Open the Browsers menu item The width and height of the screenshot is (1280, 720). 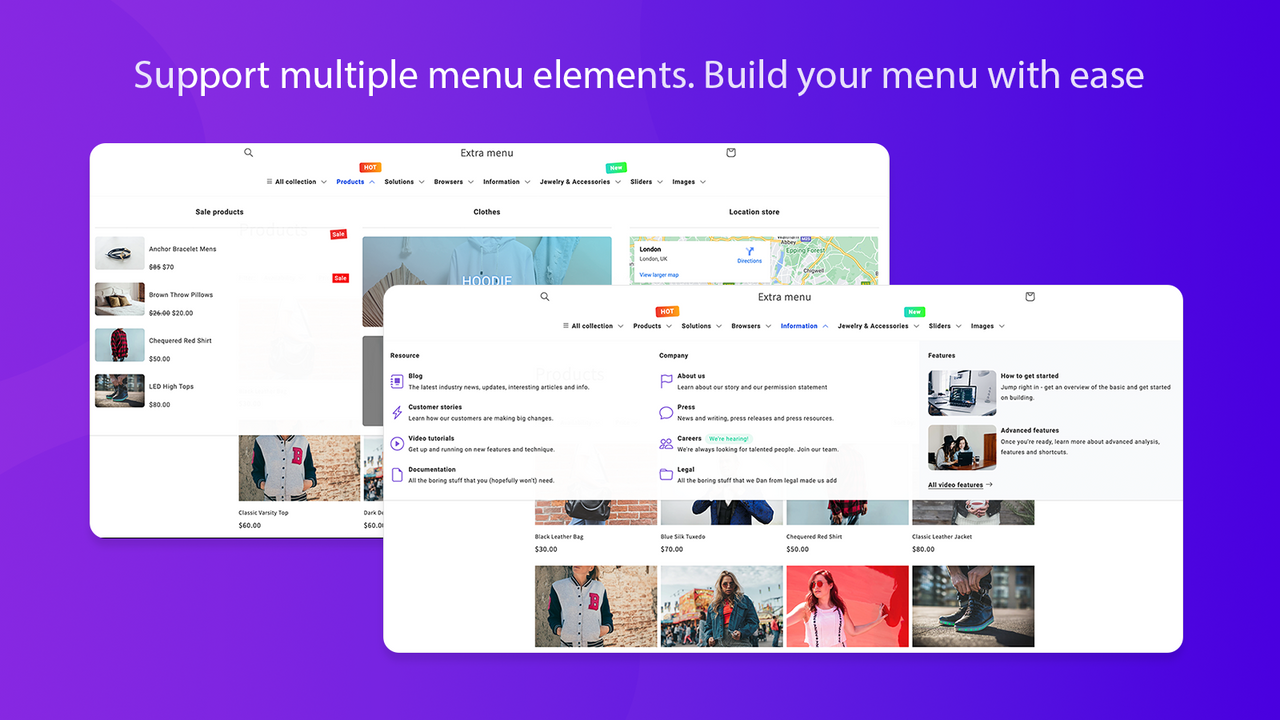tap(746, 325)
